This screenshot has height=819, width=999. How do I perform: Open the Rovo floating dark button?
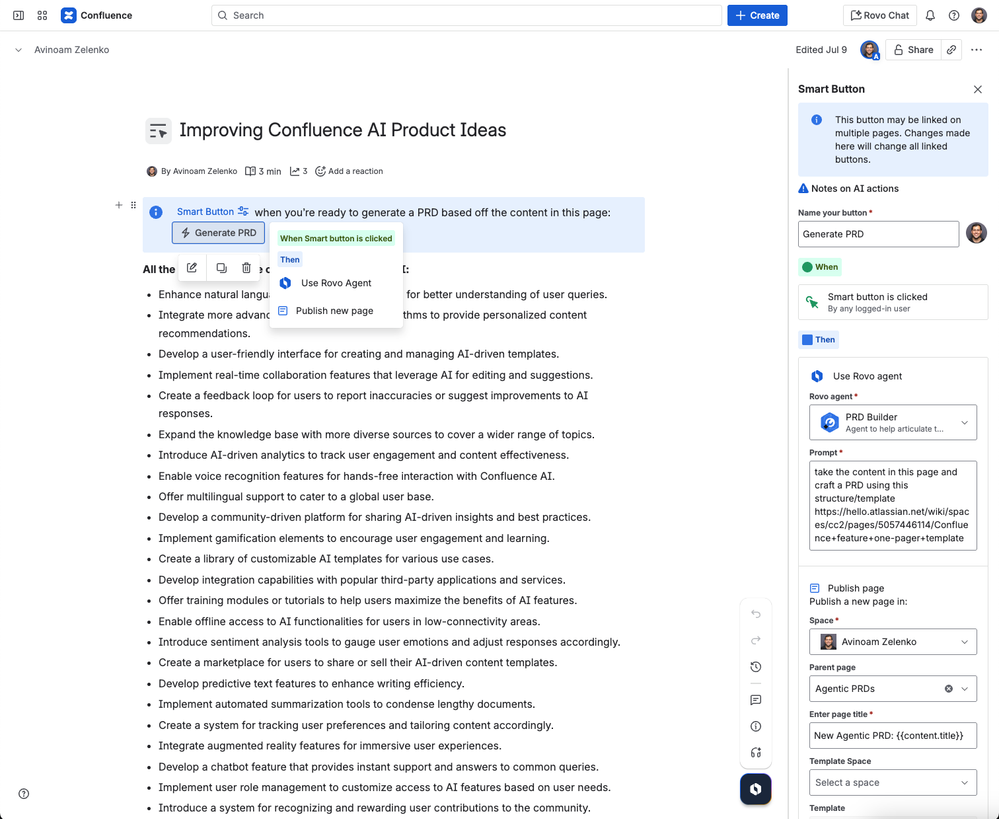[756, 789]
